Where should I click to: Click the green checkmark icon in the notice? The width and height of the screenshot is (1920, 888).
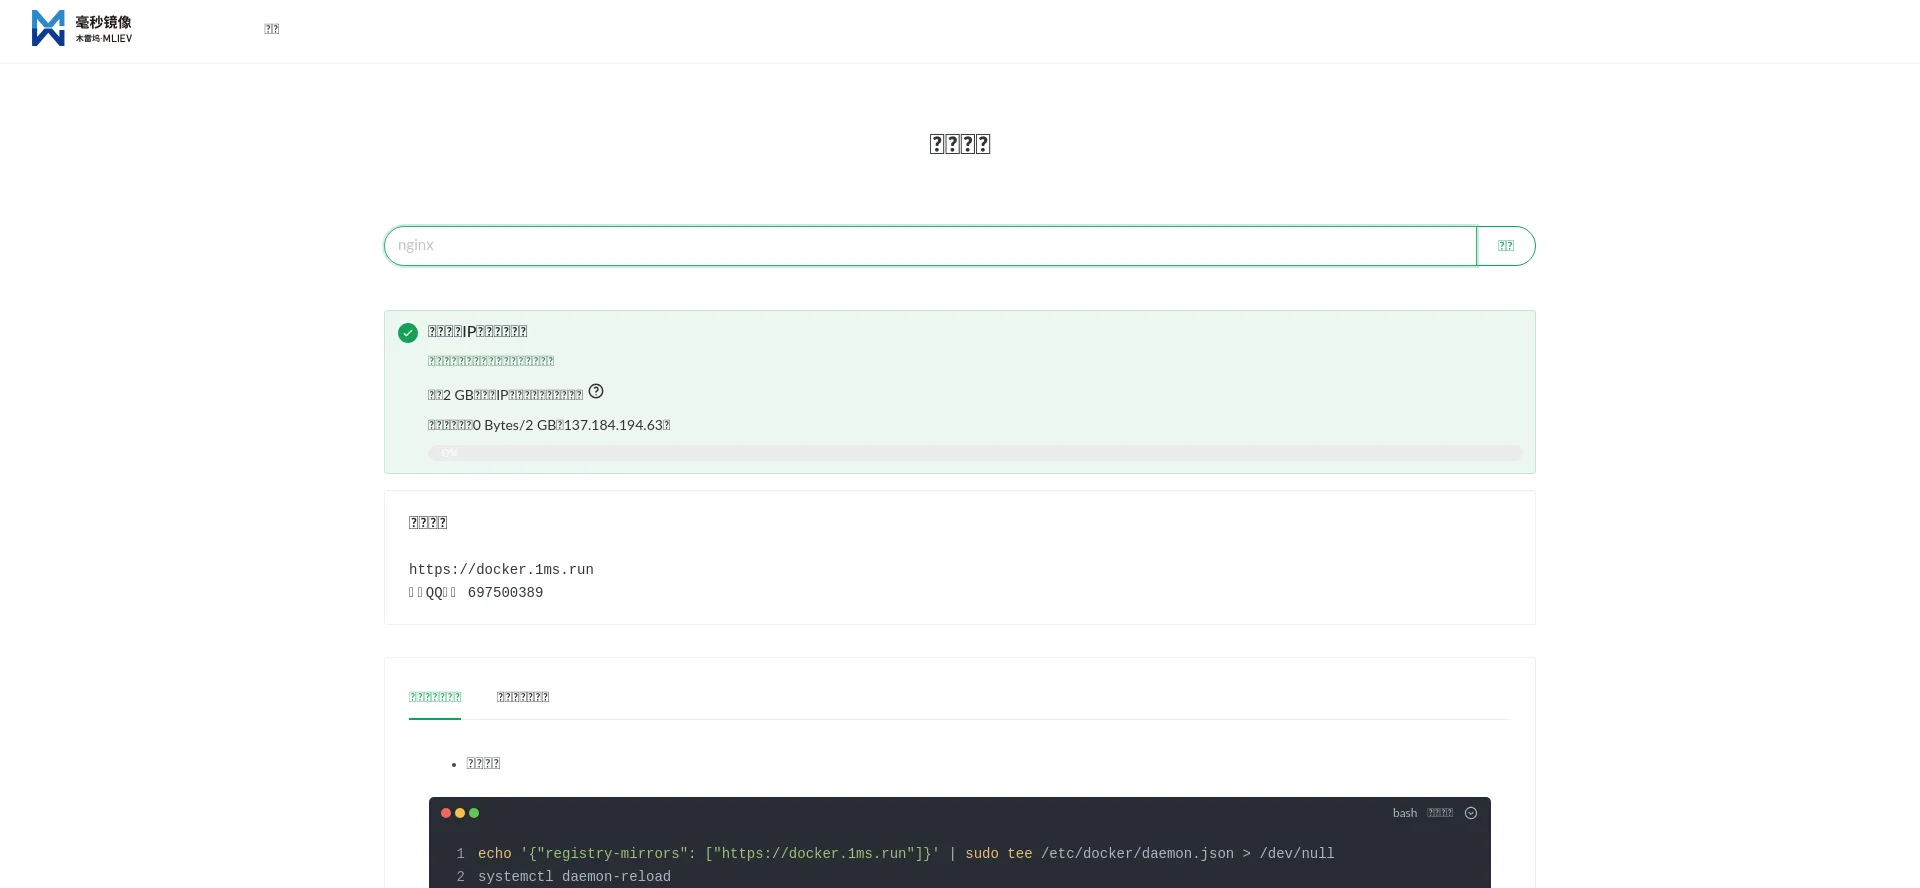coord(408,333)
